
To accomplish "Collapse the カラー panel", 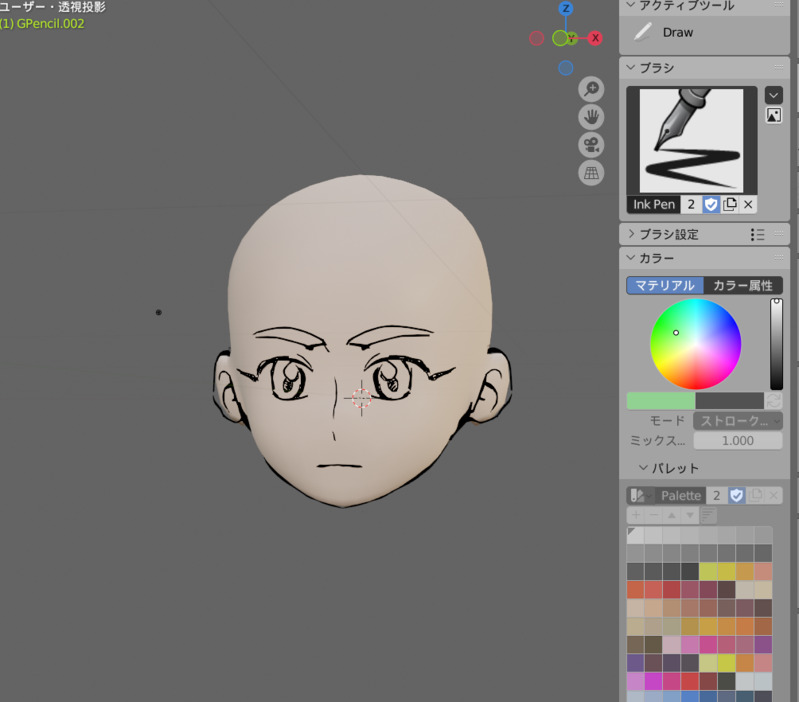I will 631,258.
